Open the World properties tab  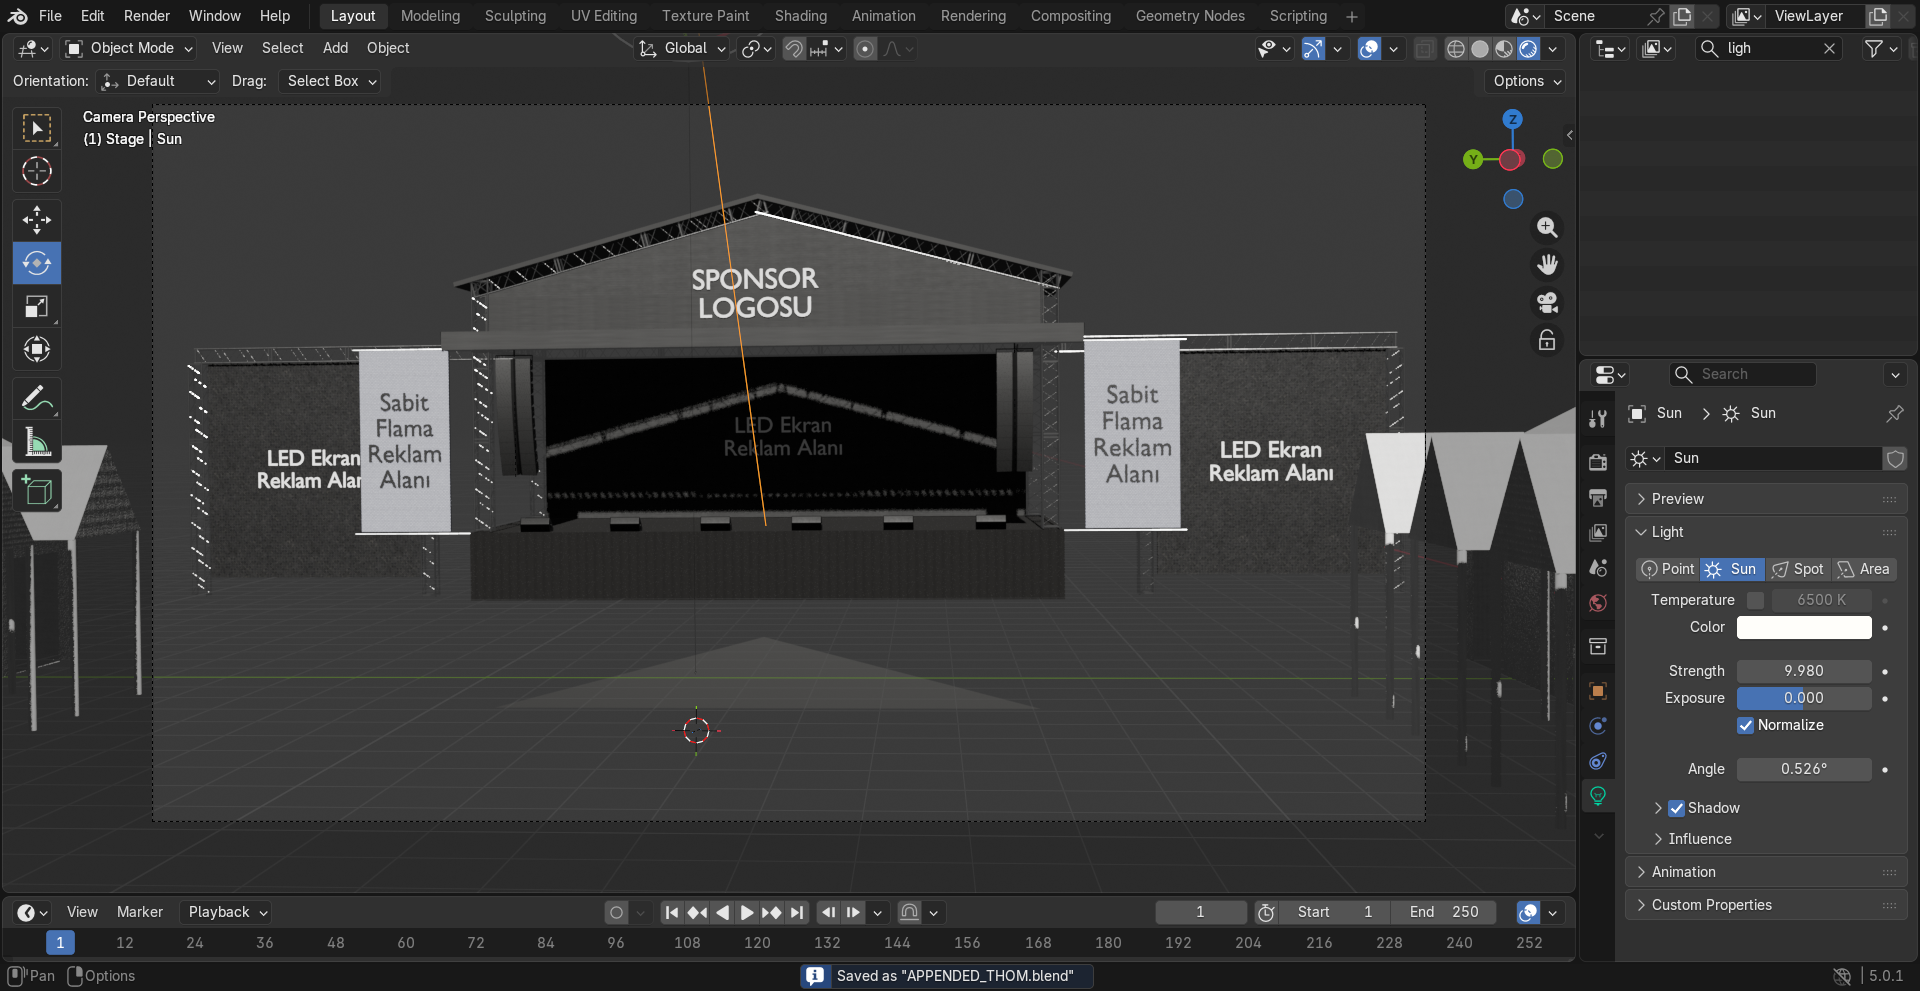(x=1598, y=603)
